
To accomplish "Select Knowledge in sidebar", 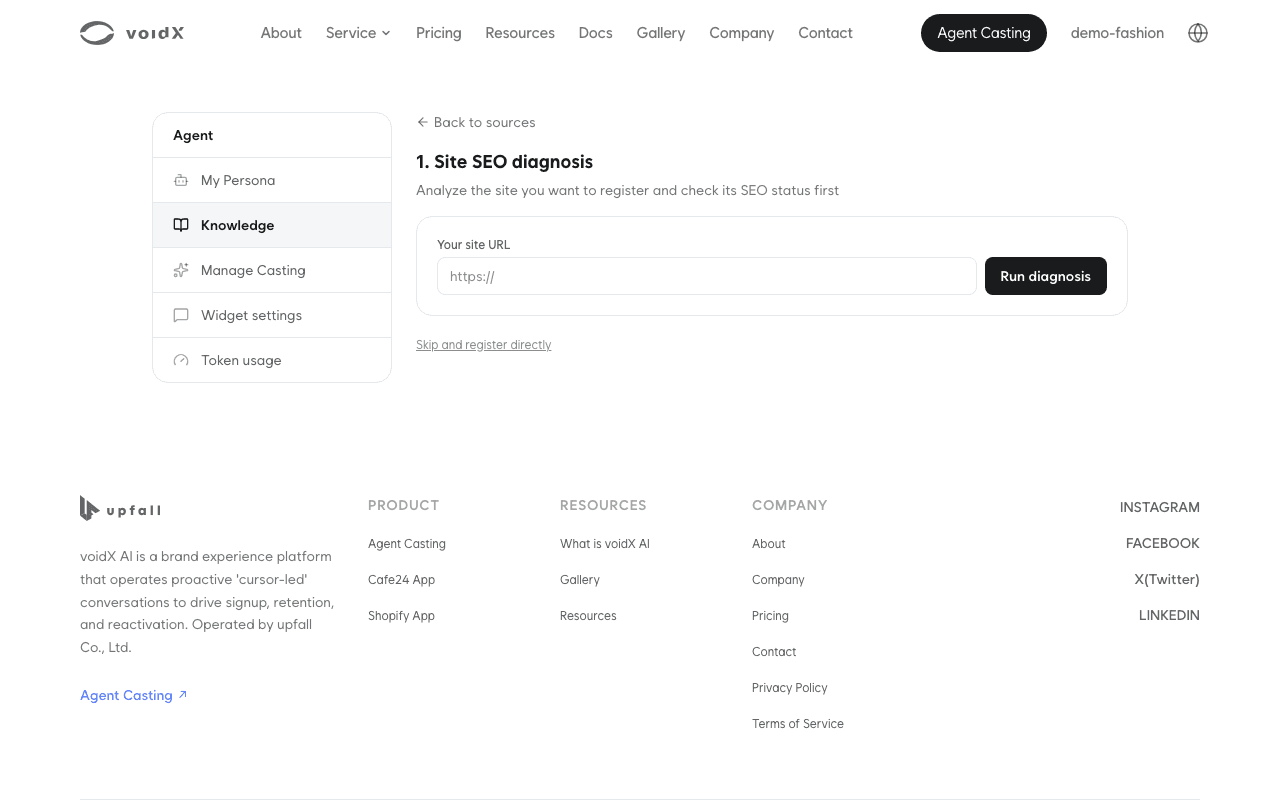I will click(272, 225).
